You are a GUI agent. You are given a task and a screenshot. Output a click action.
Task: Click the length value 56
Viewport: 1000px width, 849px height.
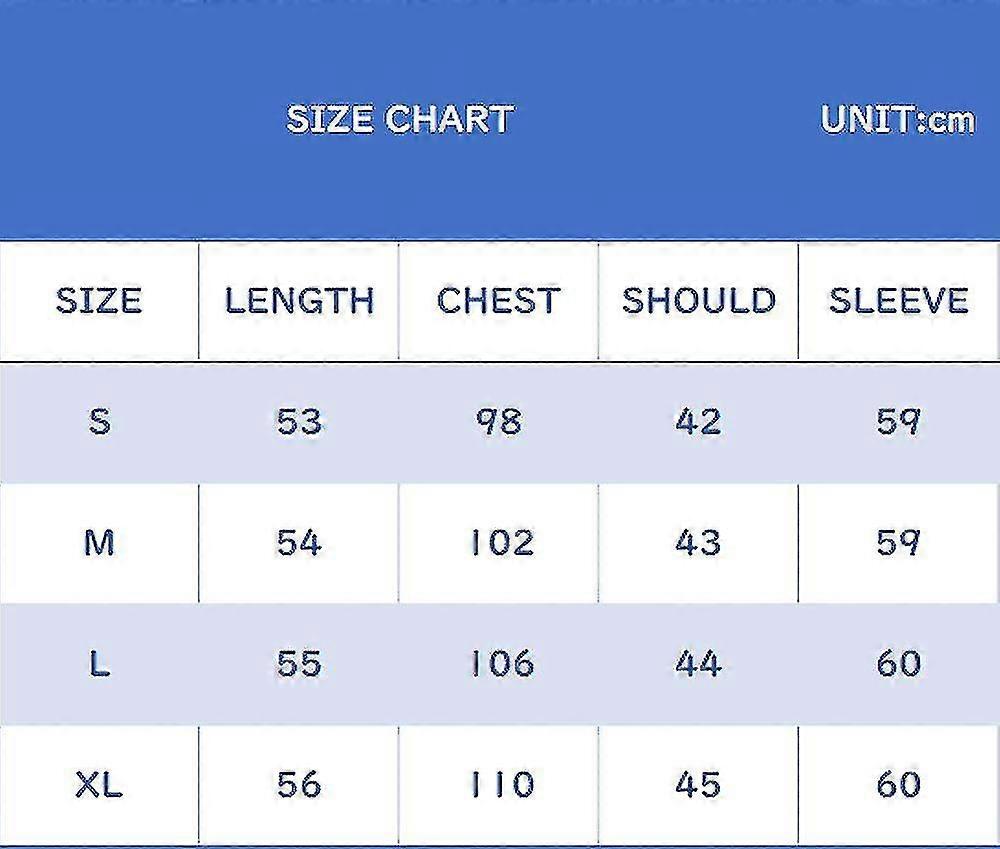[299, 785]
